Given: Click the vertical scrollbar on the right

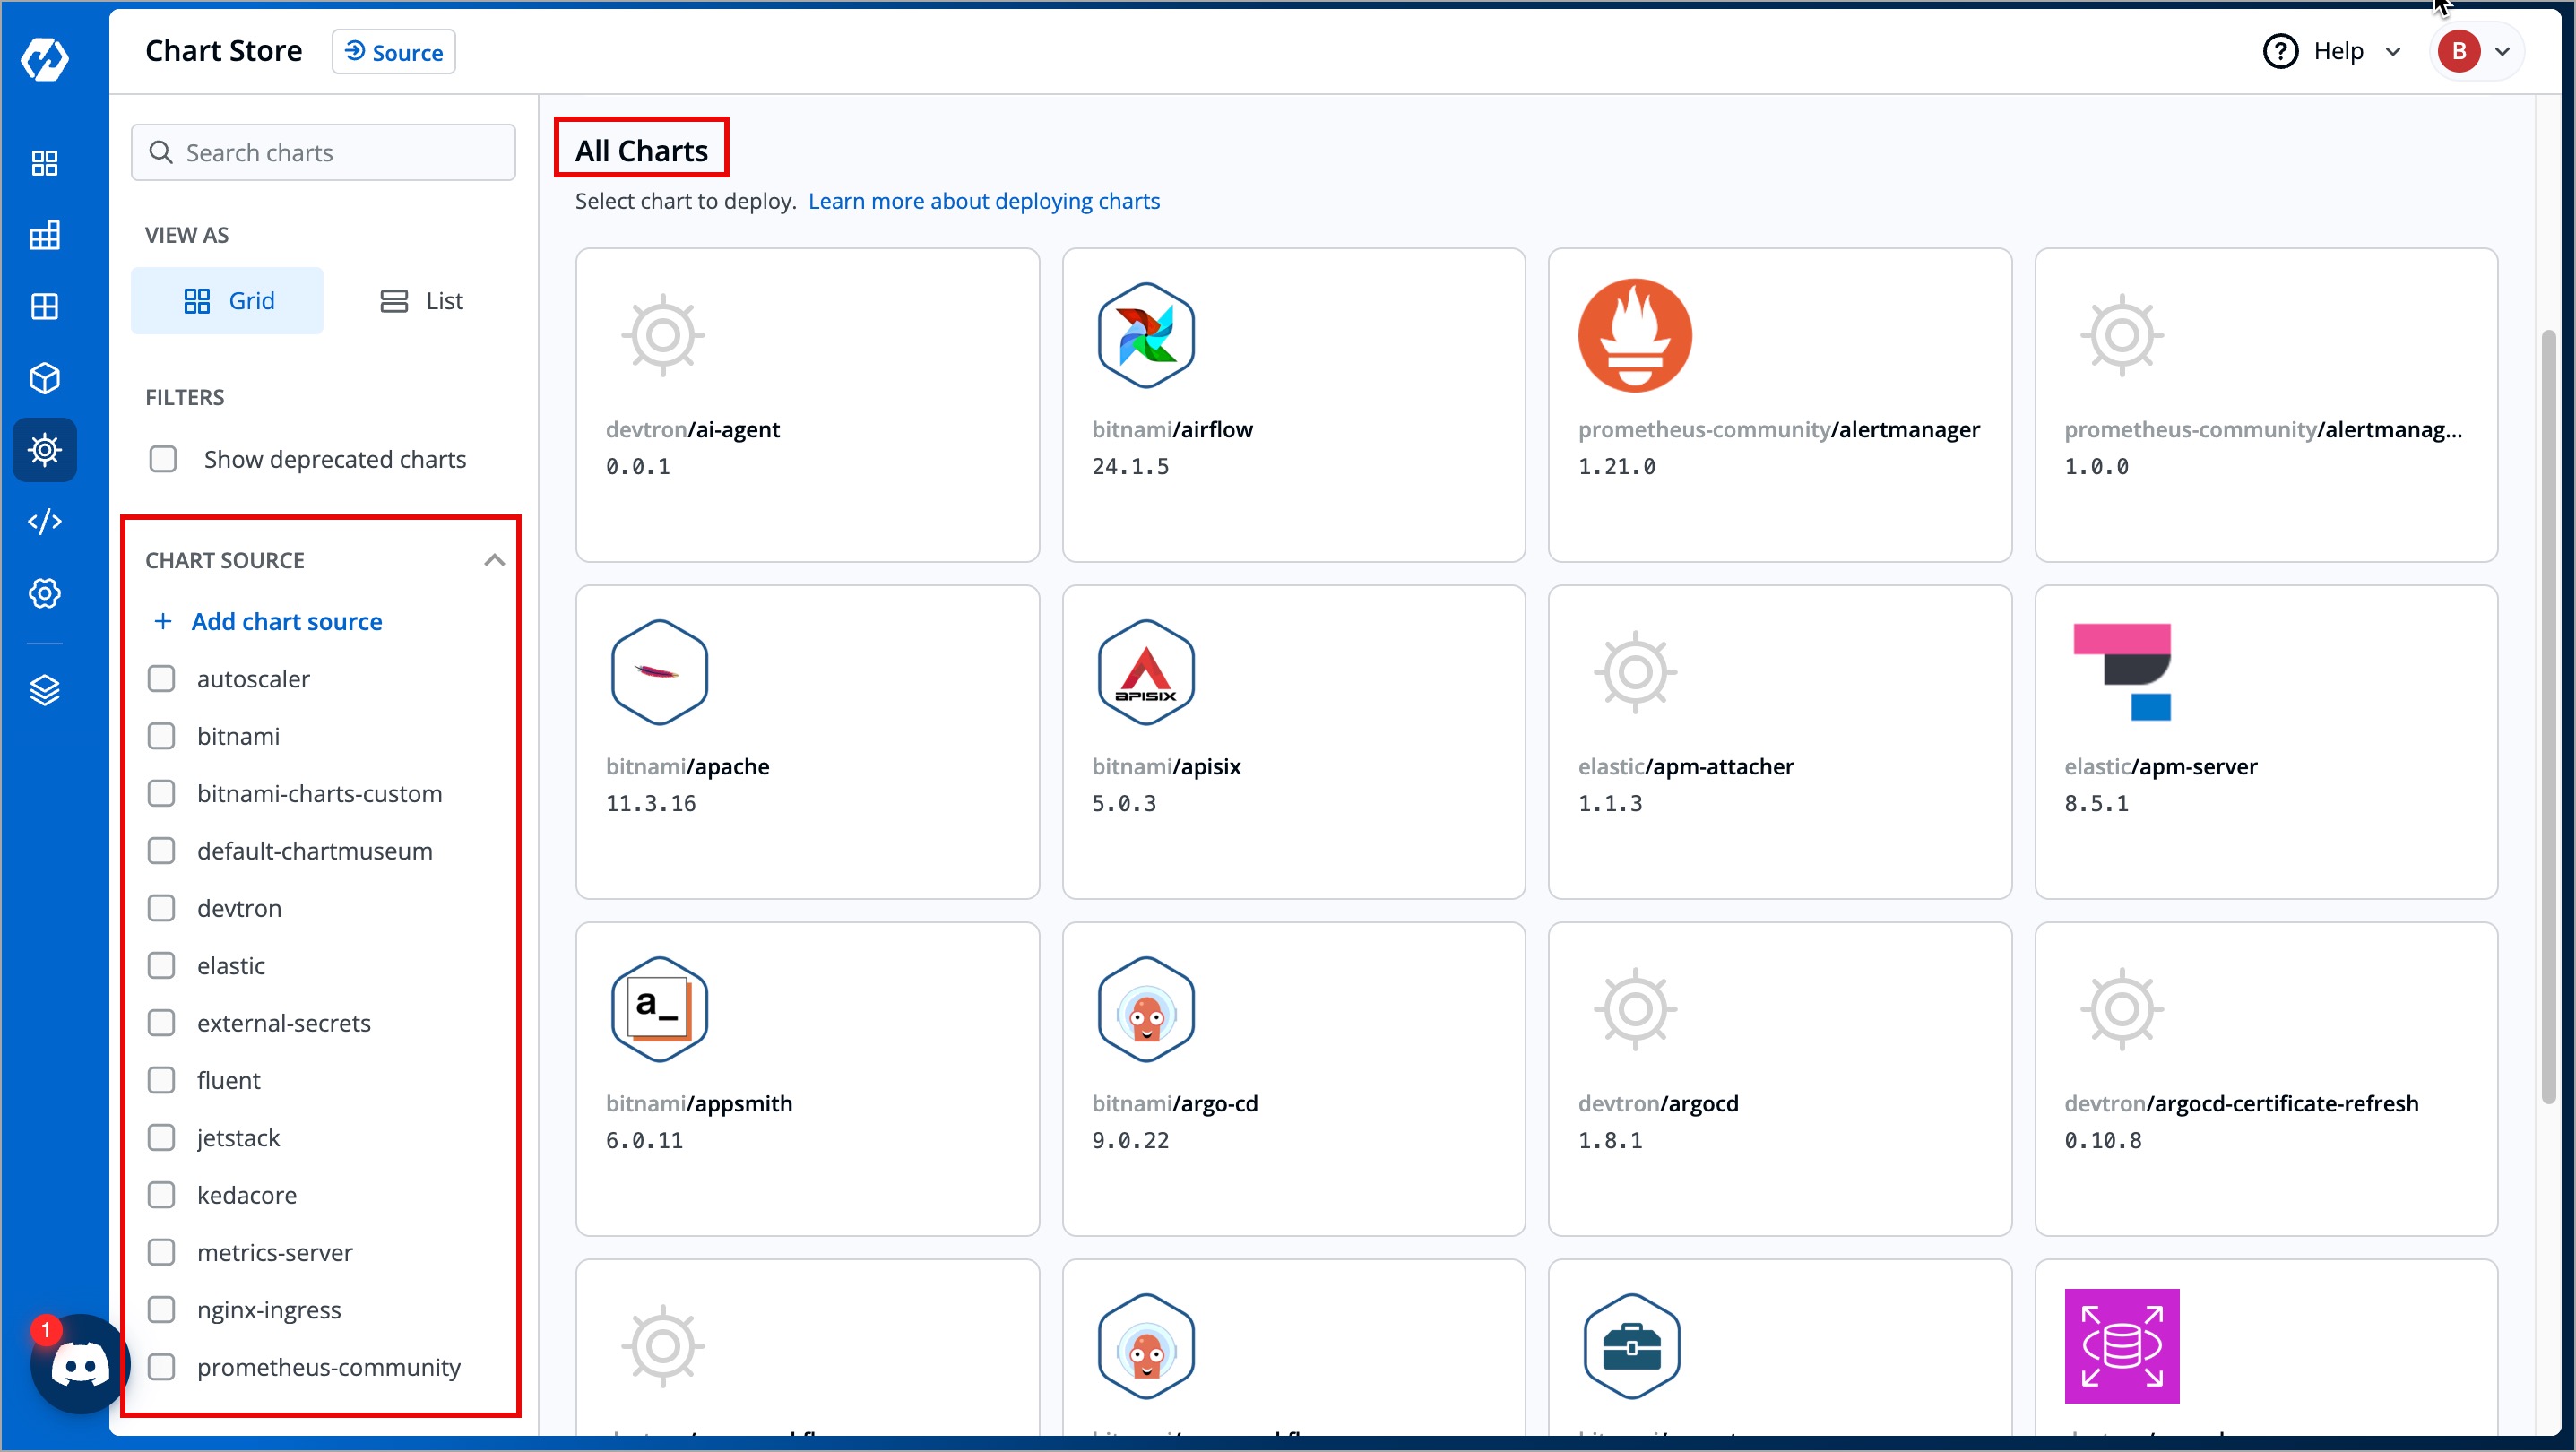Looking at the screenshot, I should [2548, 716].
